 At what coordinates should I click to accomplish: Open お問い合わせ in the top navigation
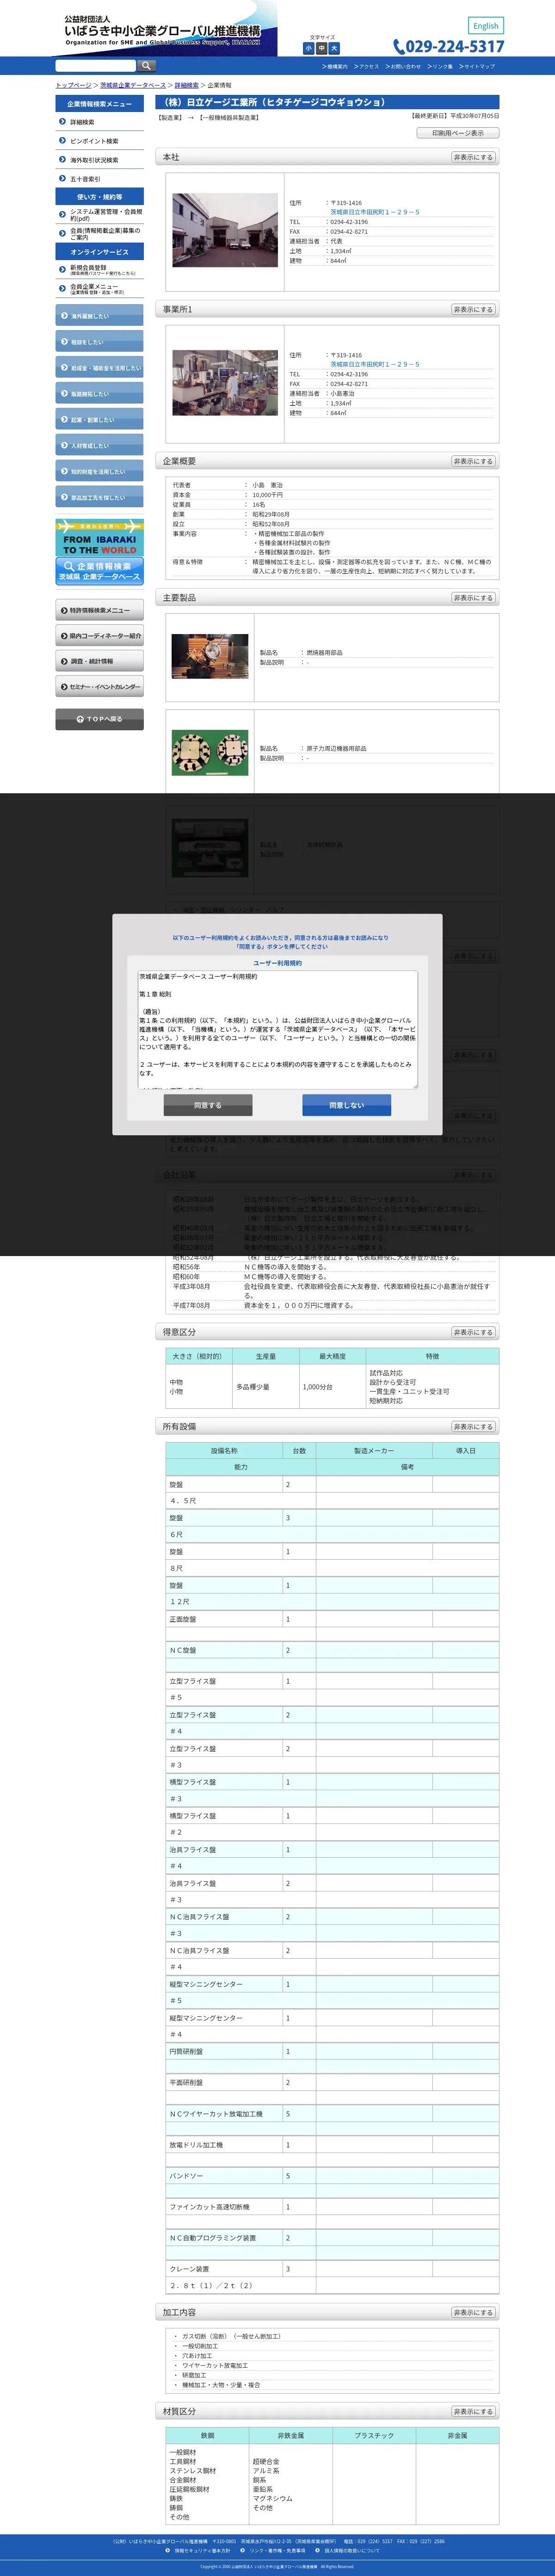(x=403, y=66)
